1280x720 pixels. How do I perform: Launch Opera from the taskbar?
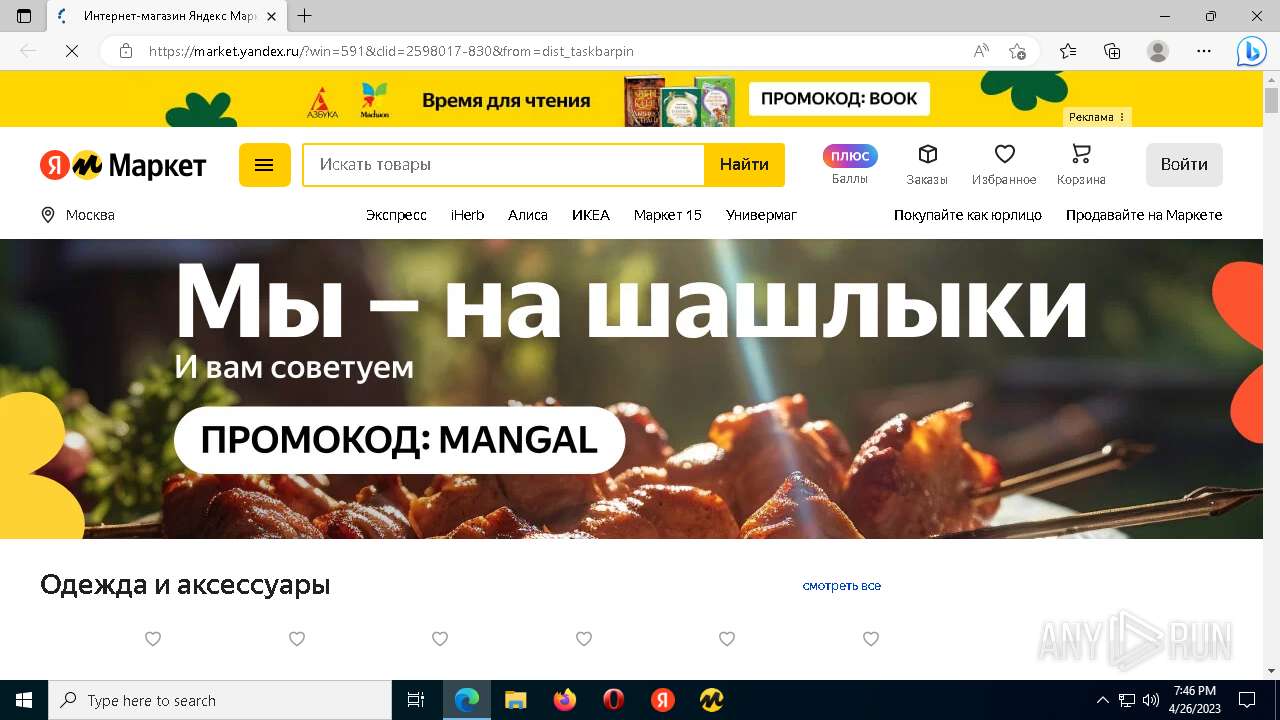pyautogui.click(x=614, y=700)
